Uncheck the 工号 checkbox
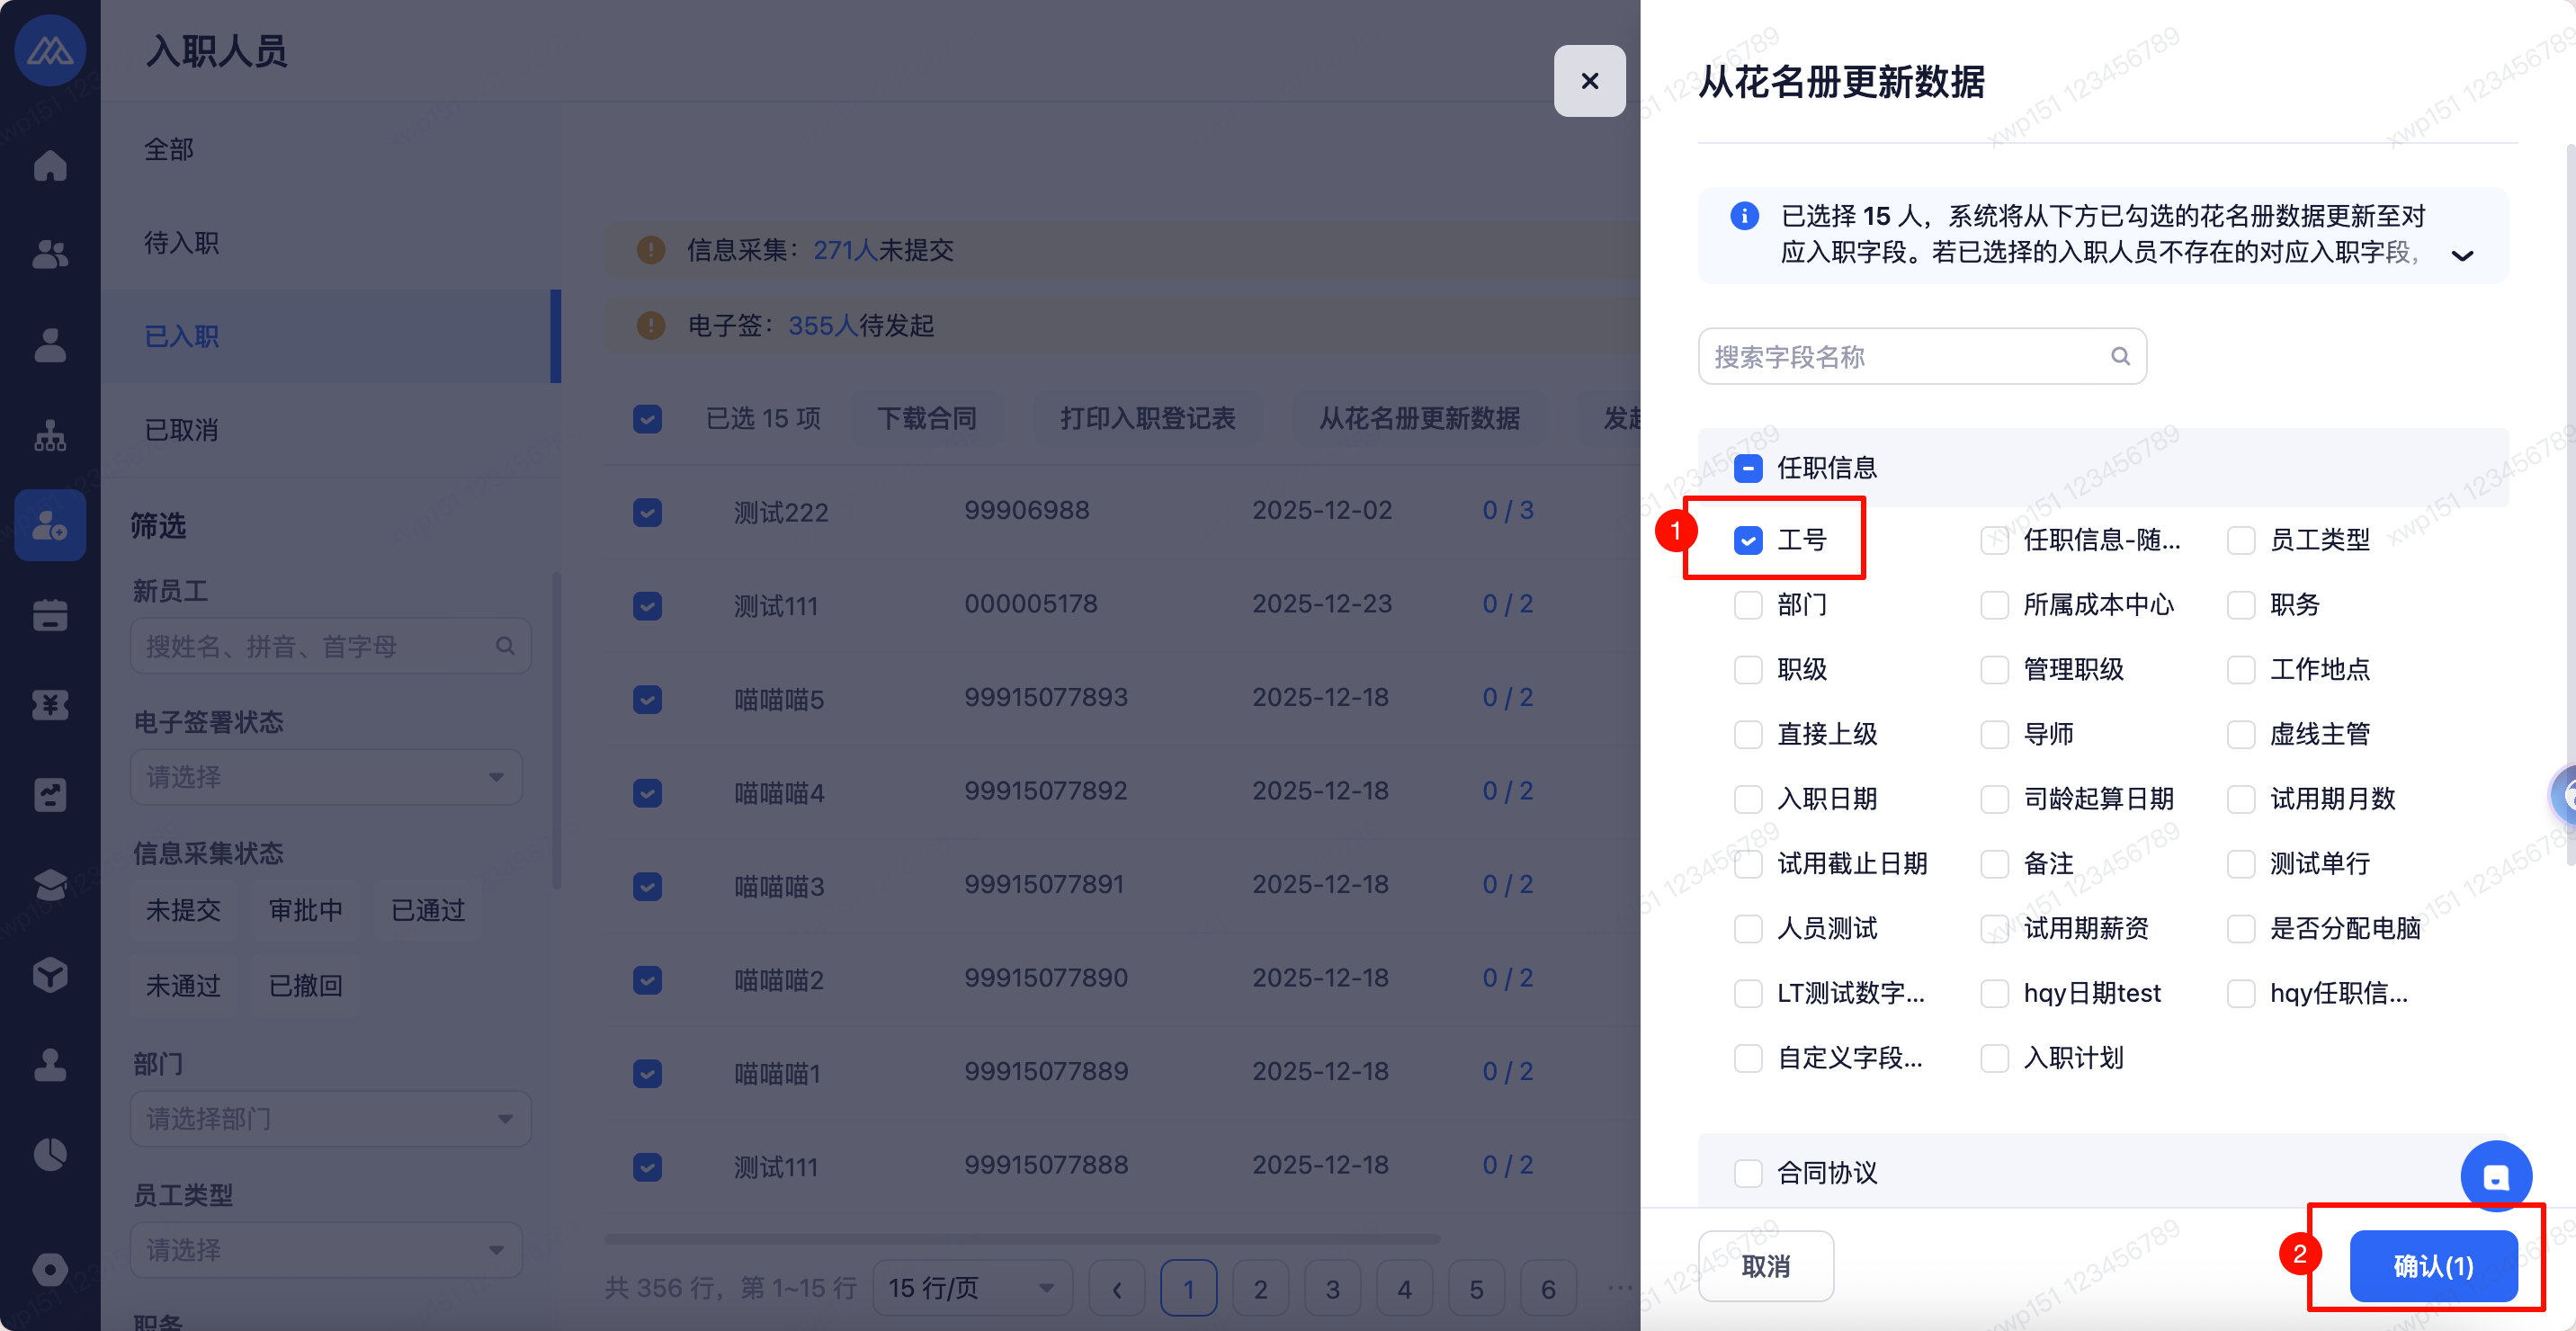The width and height of the screenshot is (2576, 1331). pyautogui.click(x=1748, y=540)
